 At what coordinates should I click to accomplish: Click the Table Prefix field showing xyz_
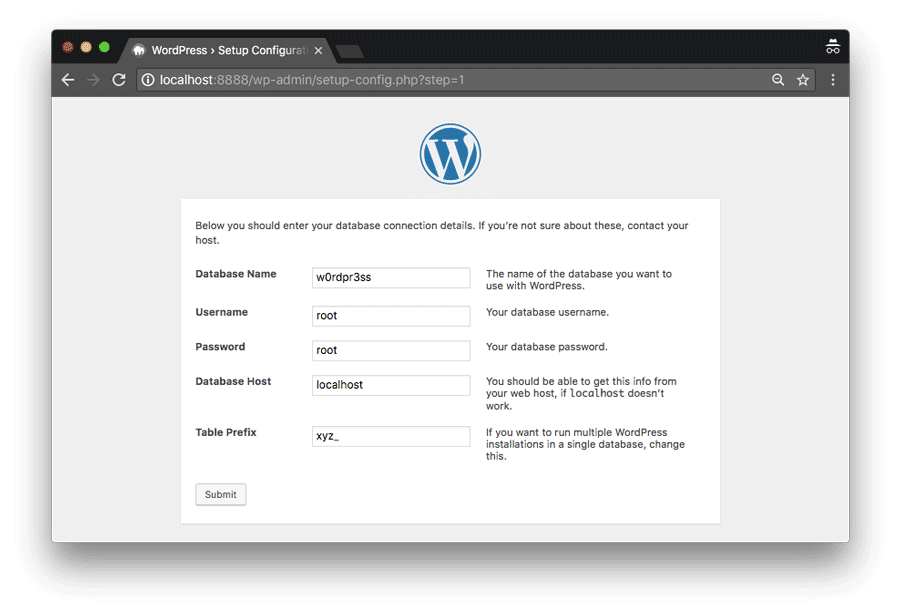click(x=390, y=436)
